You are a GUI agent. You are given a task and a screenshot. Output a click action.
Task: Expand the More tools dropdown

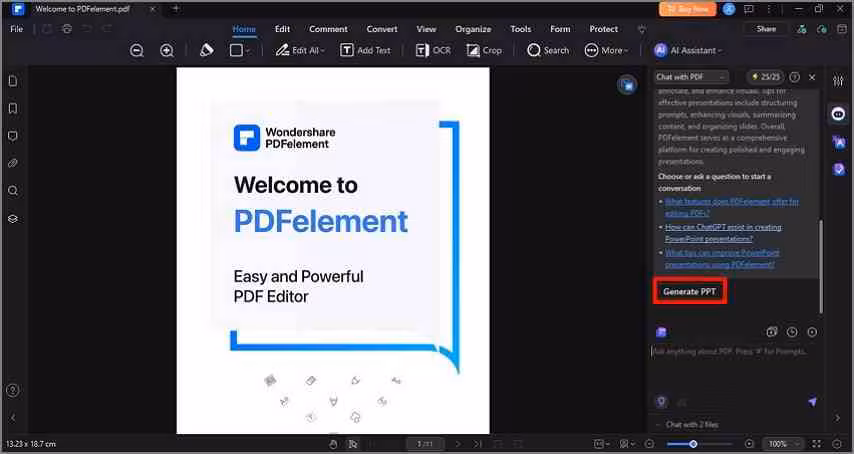tap(606, 50)
